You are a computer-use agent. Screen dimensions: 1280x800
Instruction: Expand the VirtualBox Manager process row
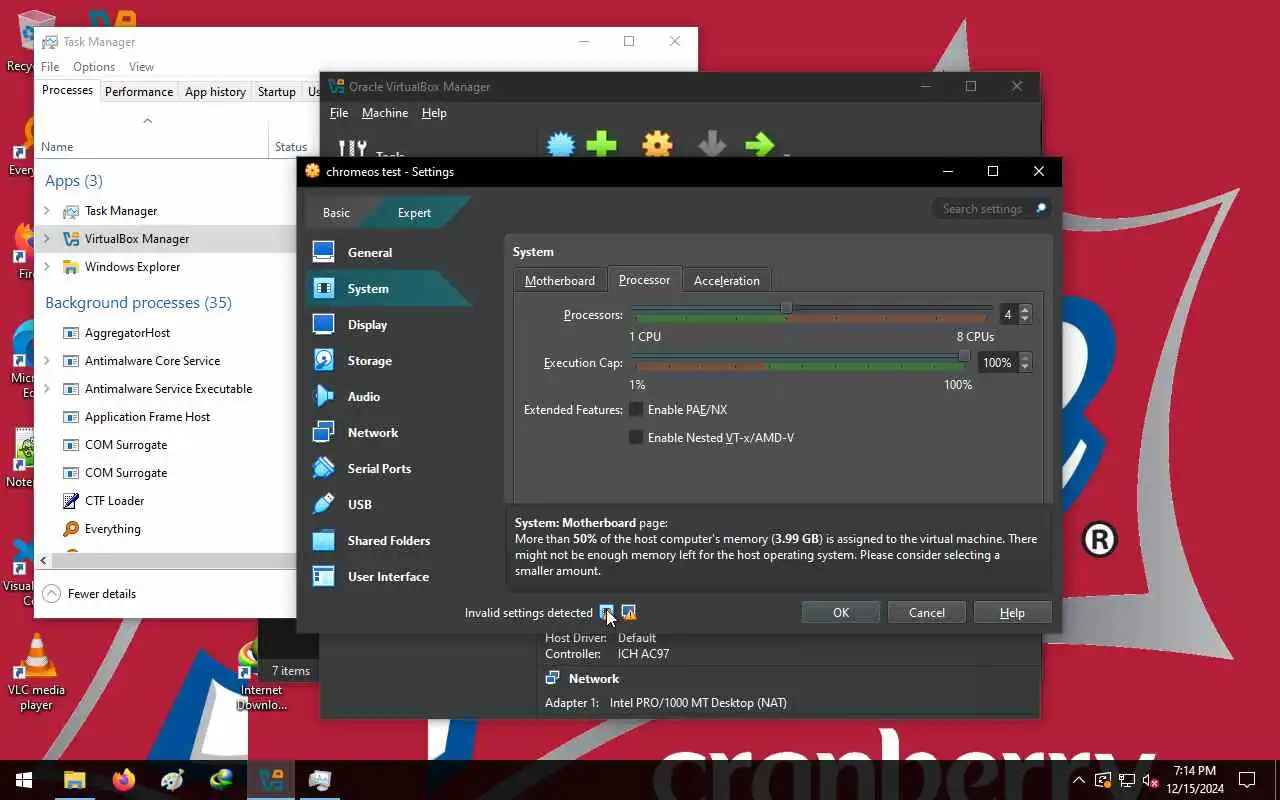pyautogui.click(x=46, y=238)
